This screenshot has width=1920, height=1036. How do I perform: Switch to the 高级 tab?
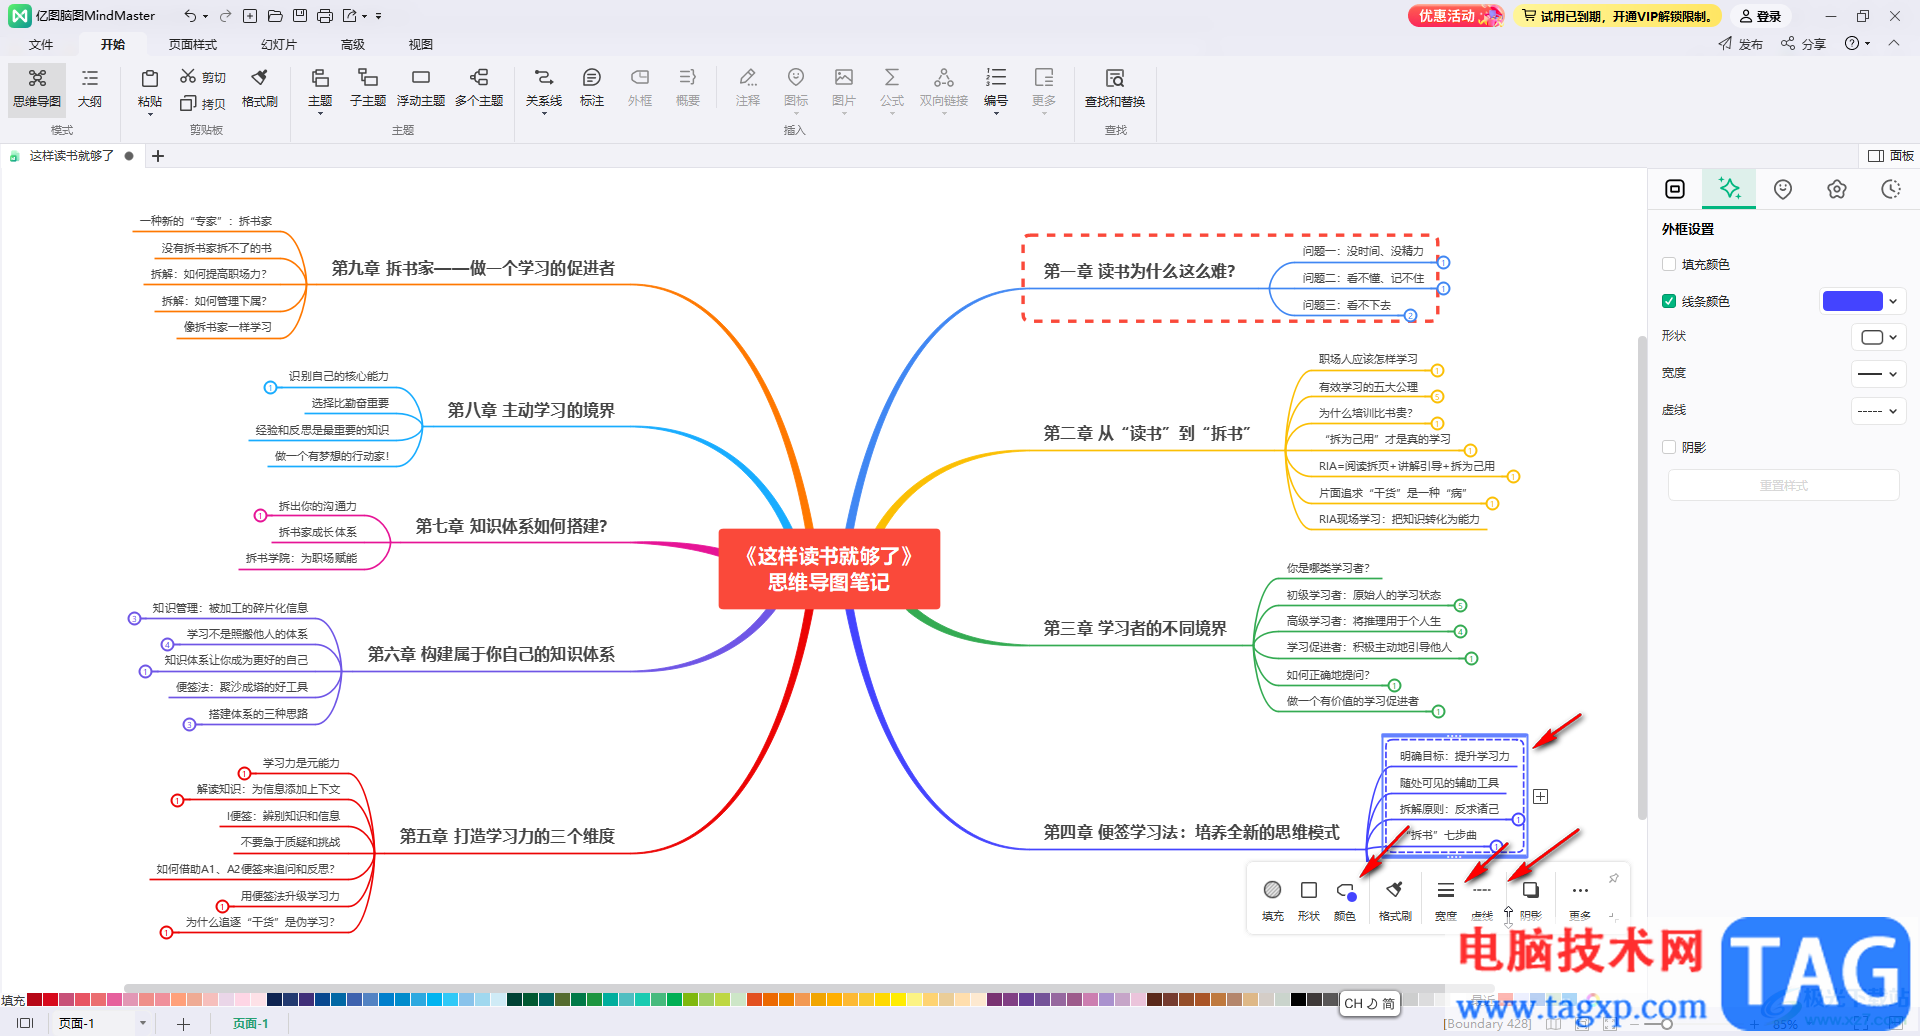point(353,45)
